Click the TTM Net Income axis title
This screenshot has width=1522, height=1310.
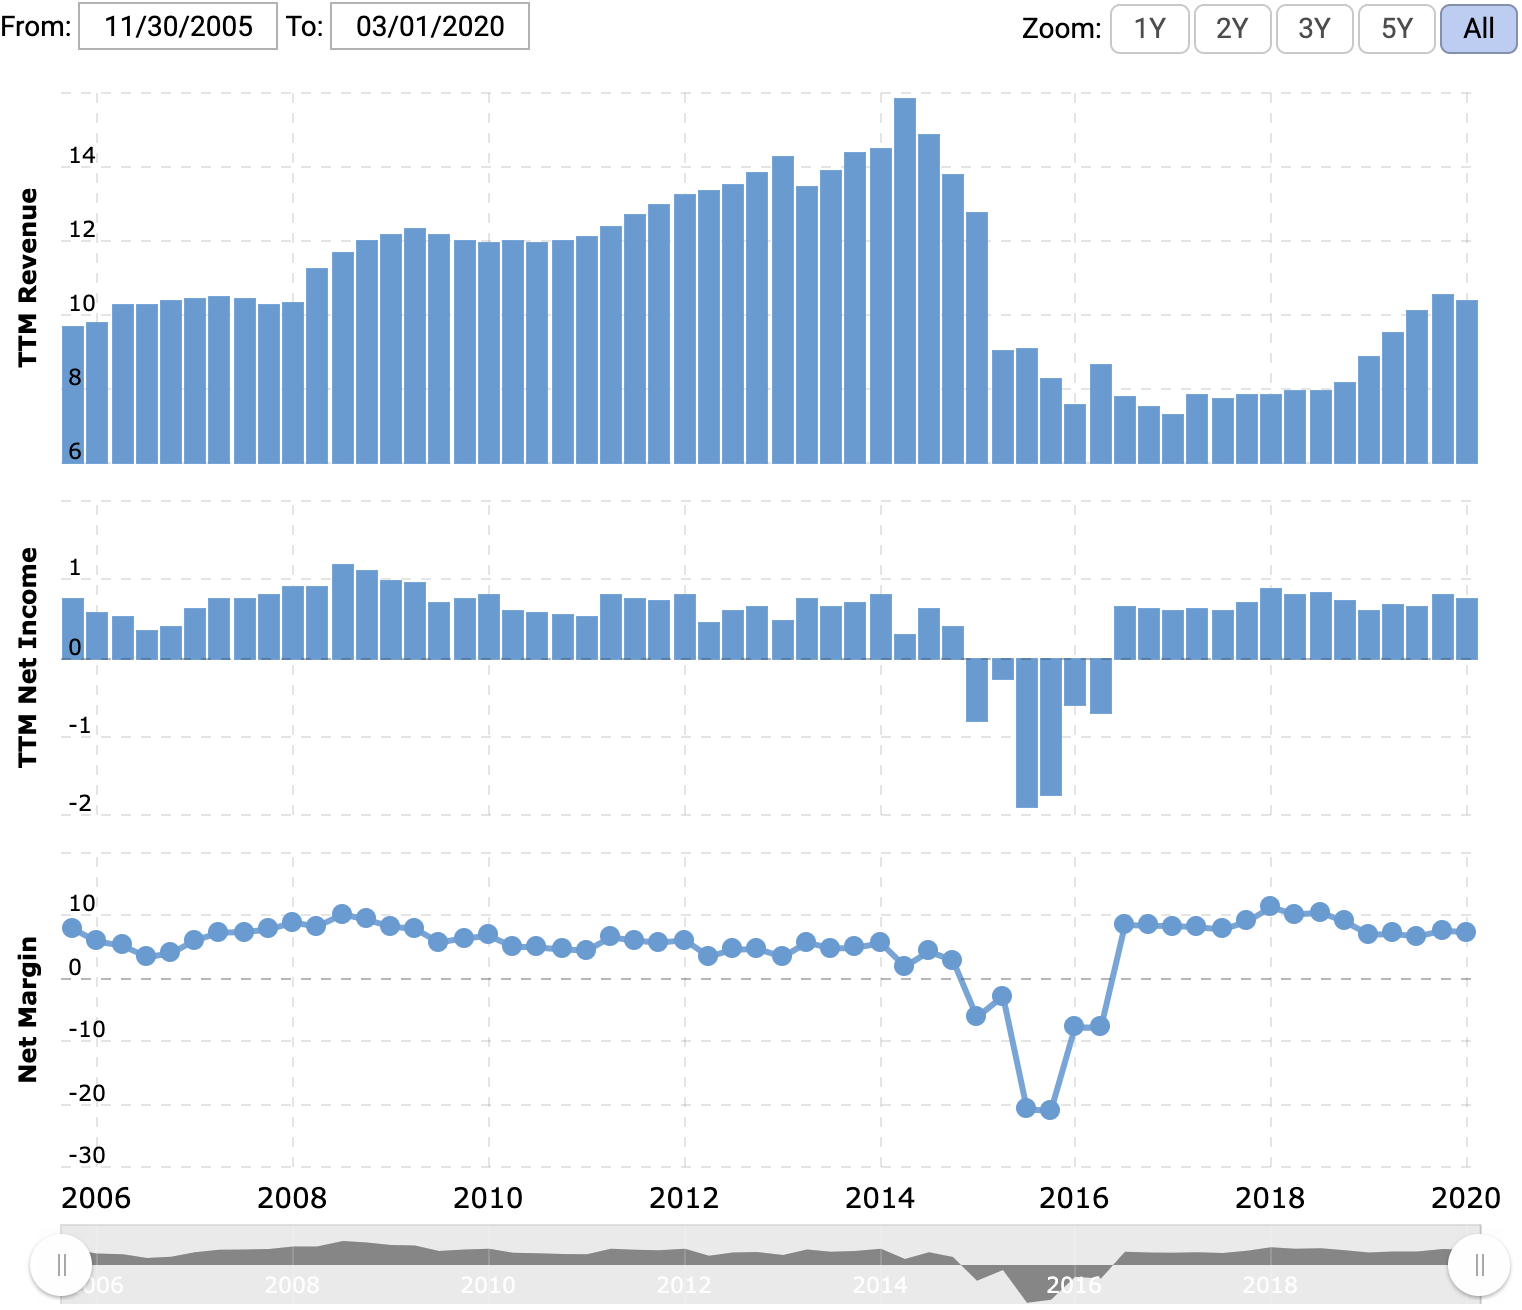point(28,657)
